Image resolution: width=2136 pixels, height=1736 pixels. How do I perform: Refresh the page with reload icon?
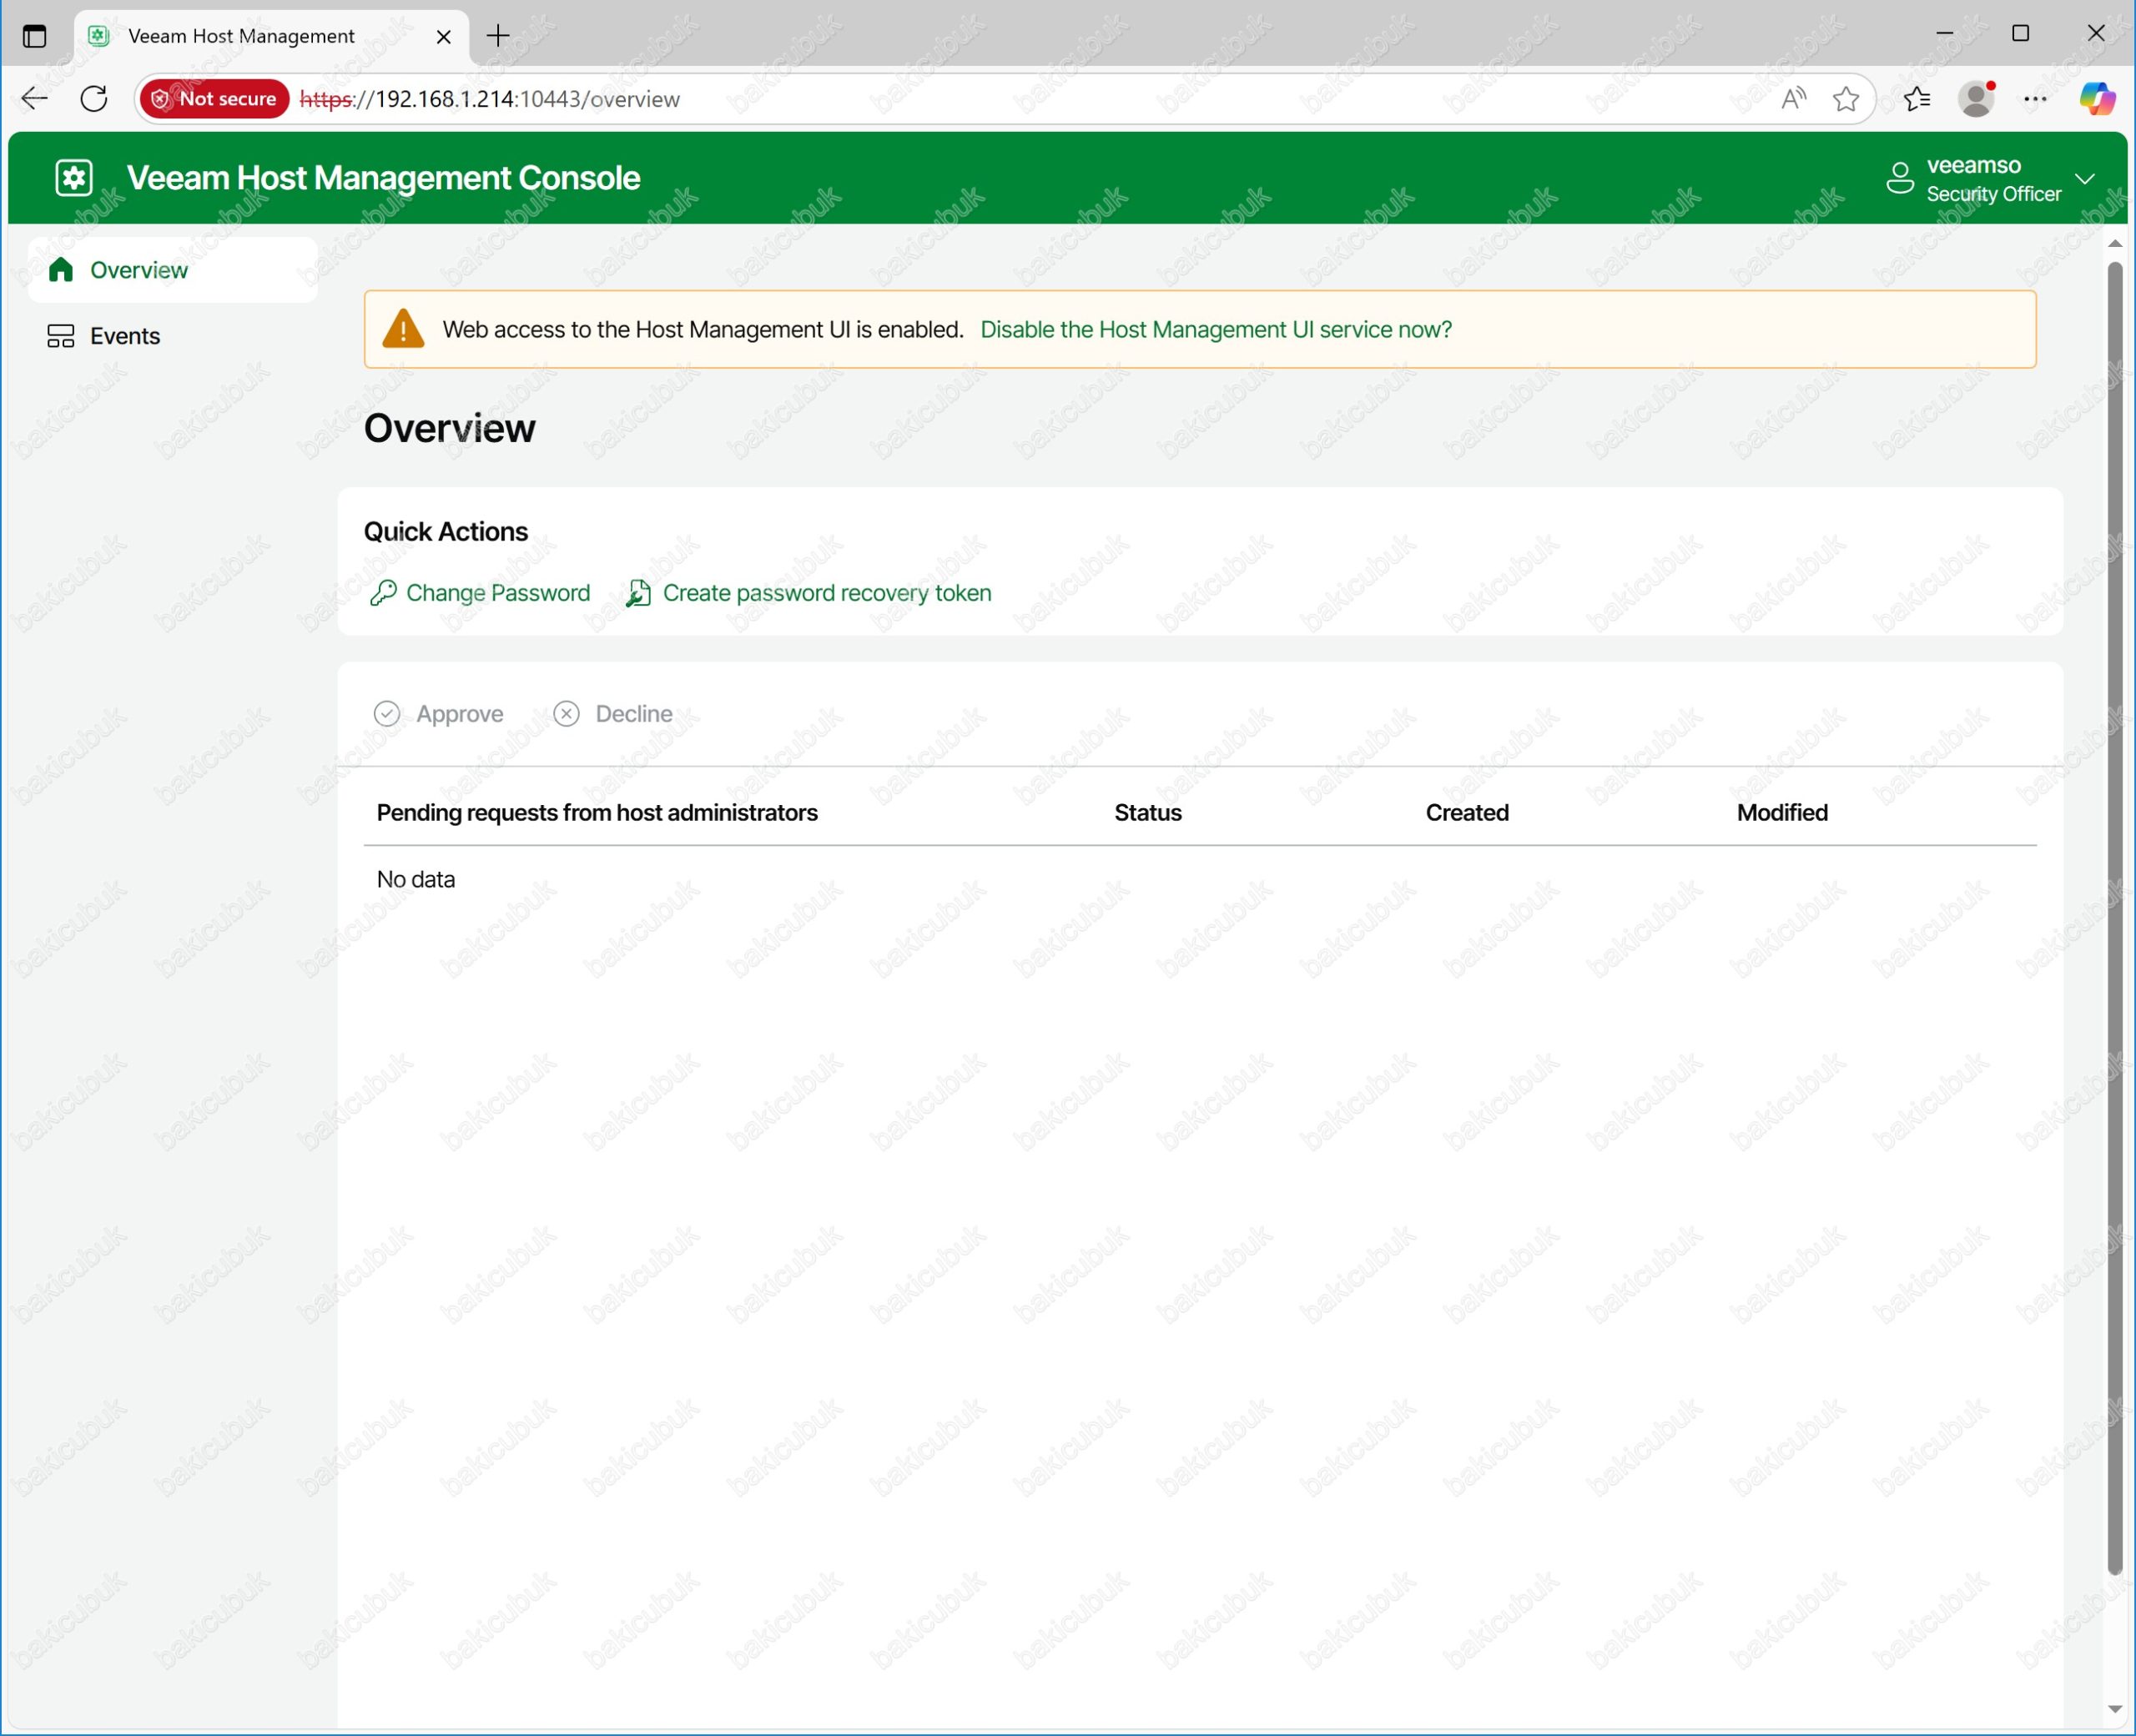tap(94, 98)
